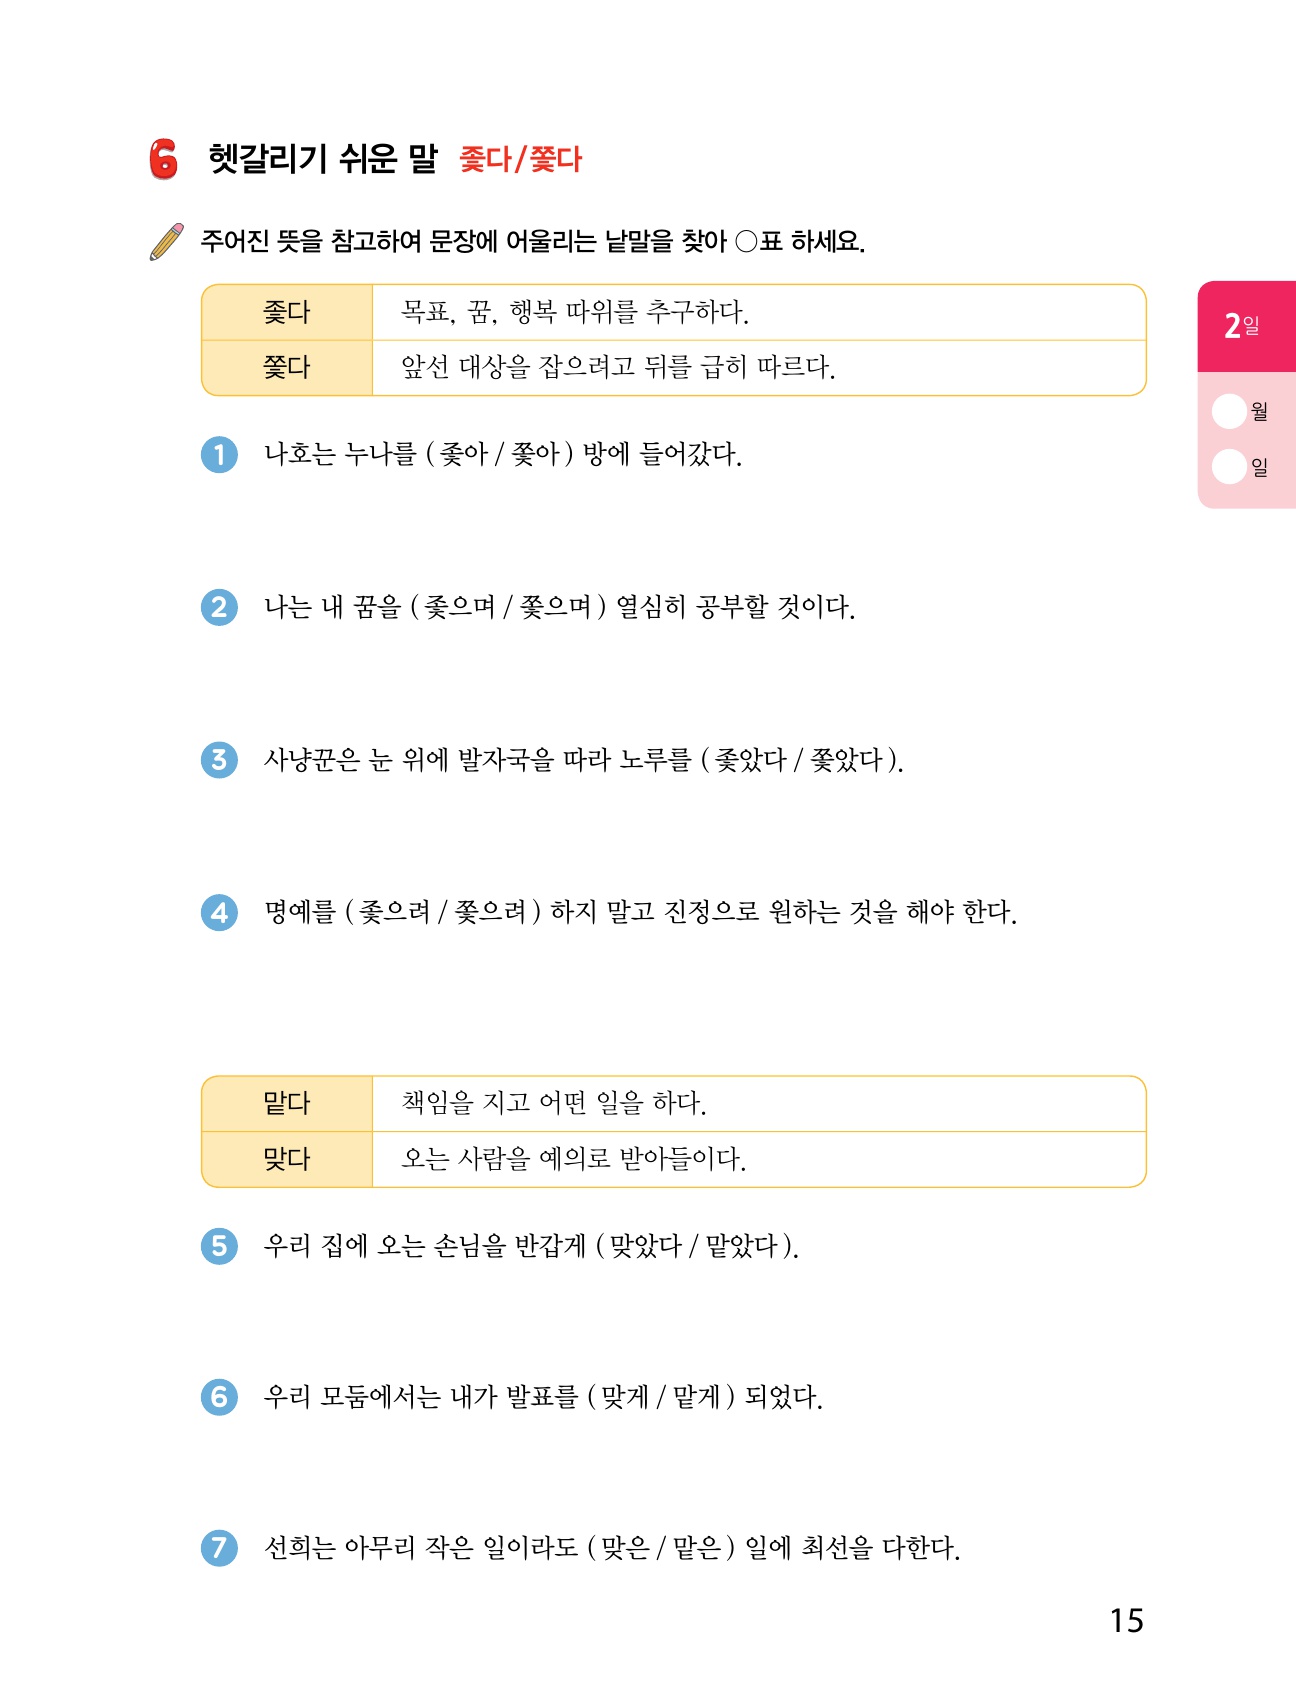1296x1701 pixels.
Task: Tap the blue circle numbered 7
Action: tap(219, 1548)
